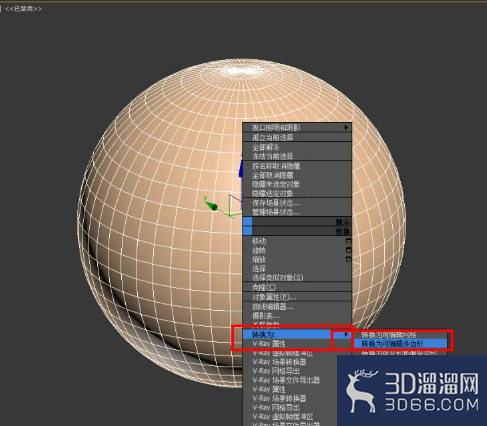This screenshot has height=426, width=487.
Task: Click the <<已禁用>> viewport label
Action: click(23, 9)
